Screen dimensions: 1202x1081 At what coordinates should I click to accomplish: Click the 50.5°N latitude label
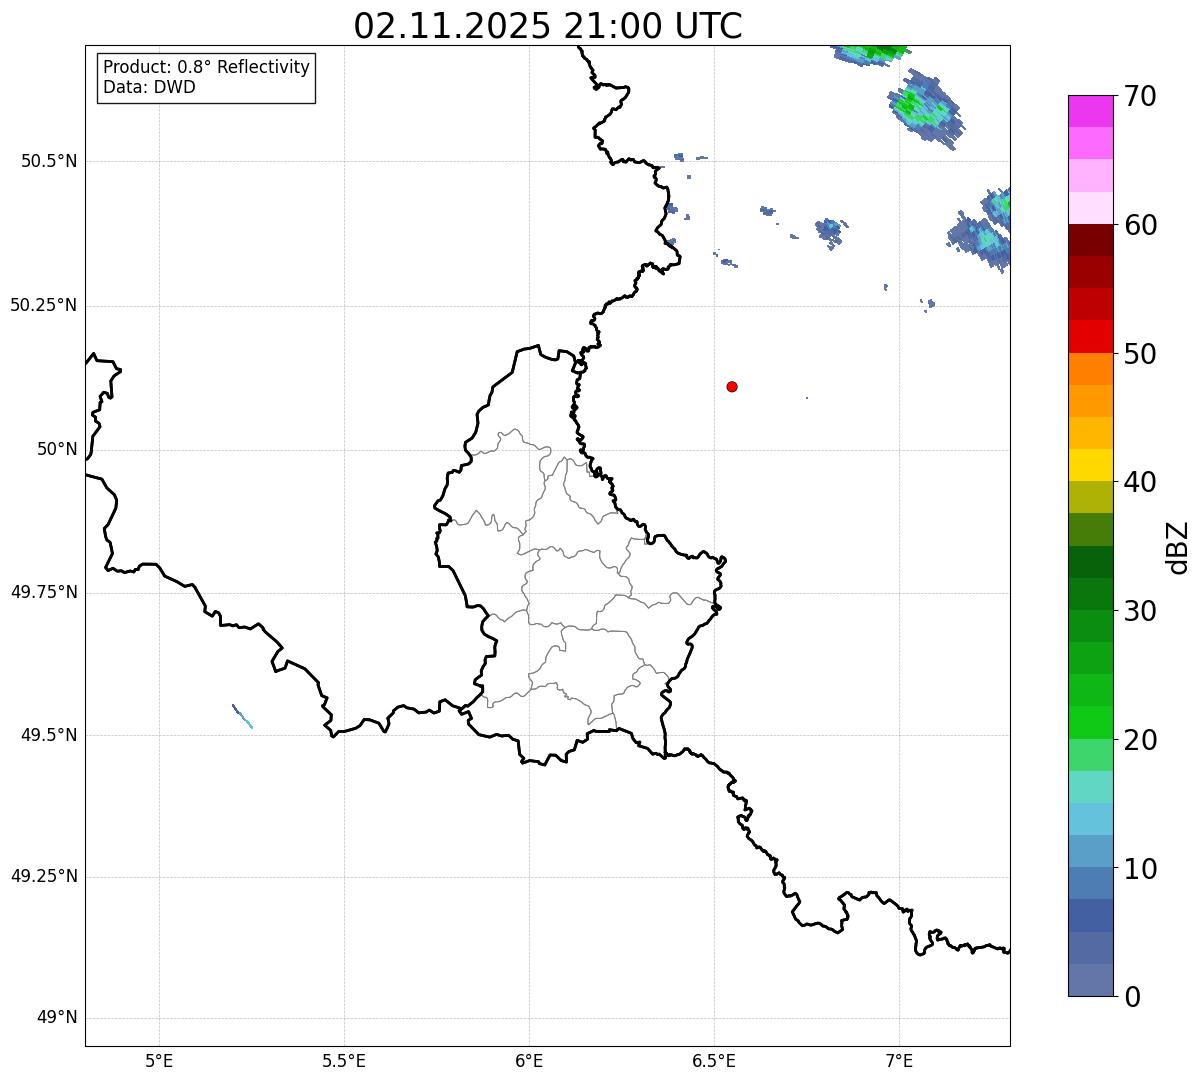tap(49, 162)
